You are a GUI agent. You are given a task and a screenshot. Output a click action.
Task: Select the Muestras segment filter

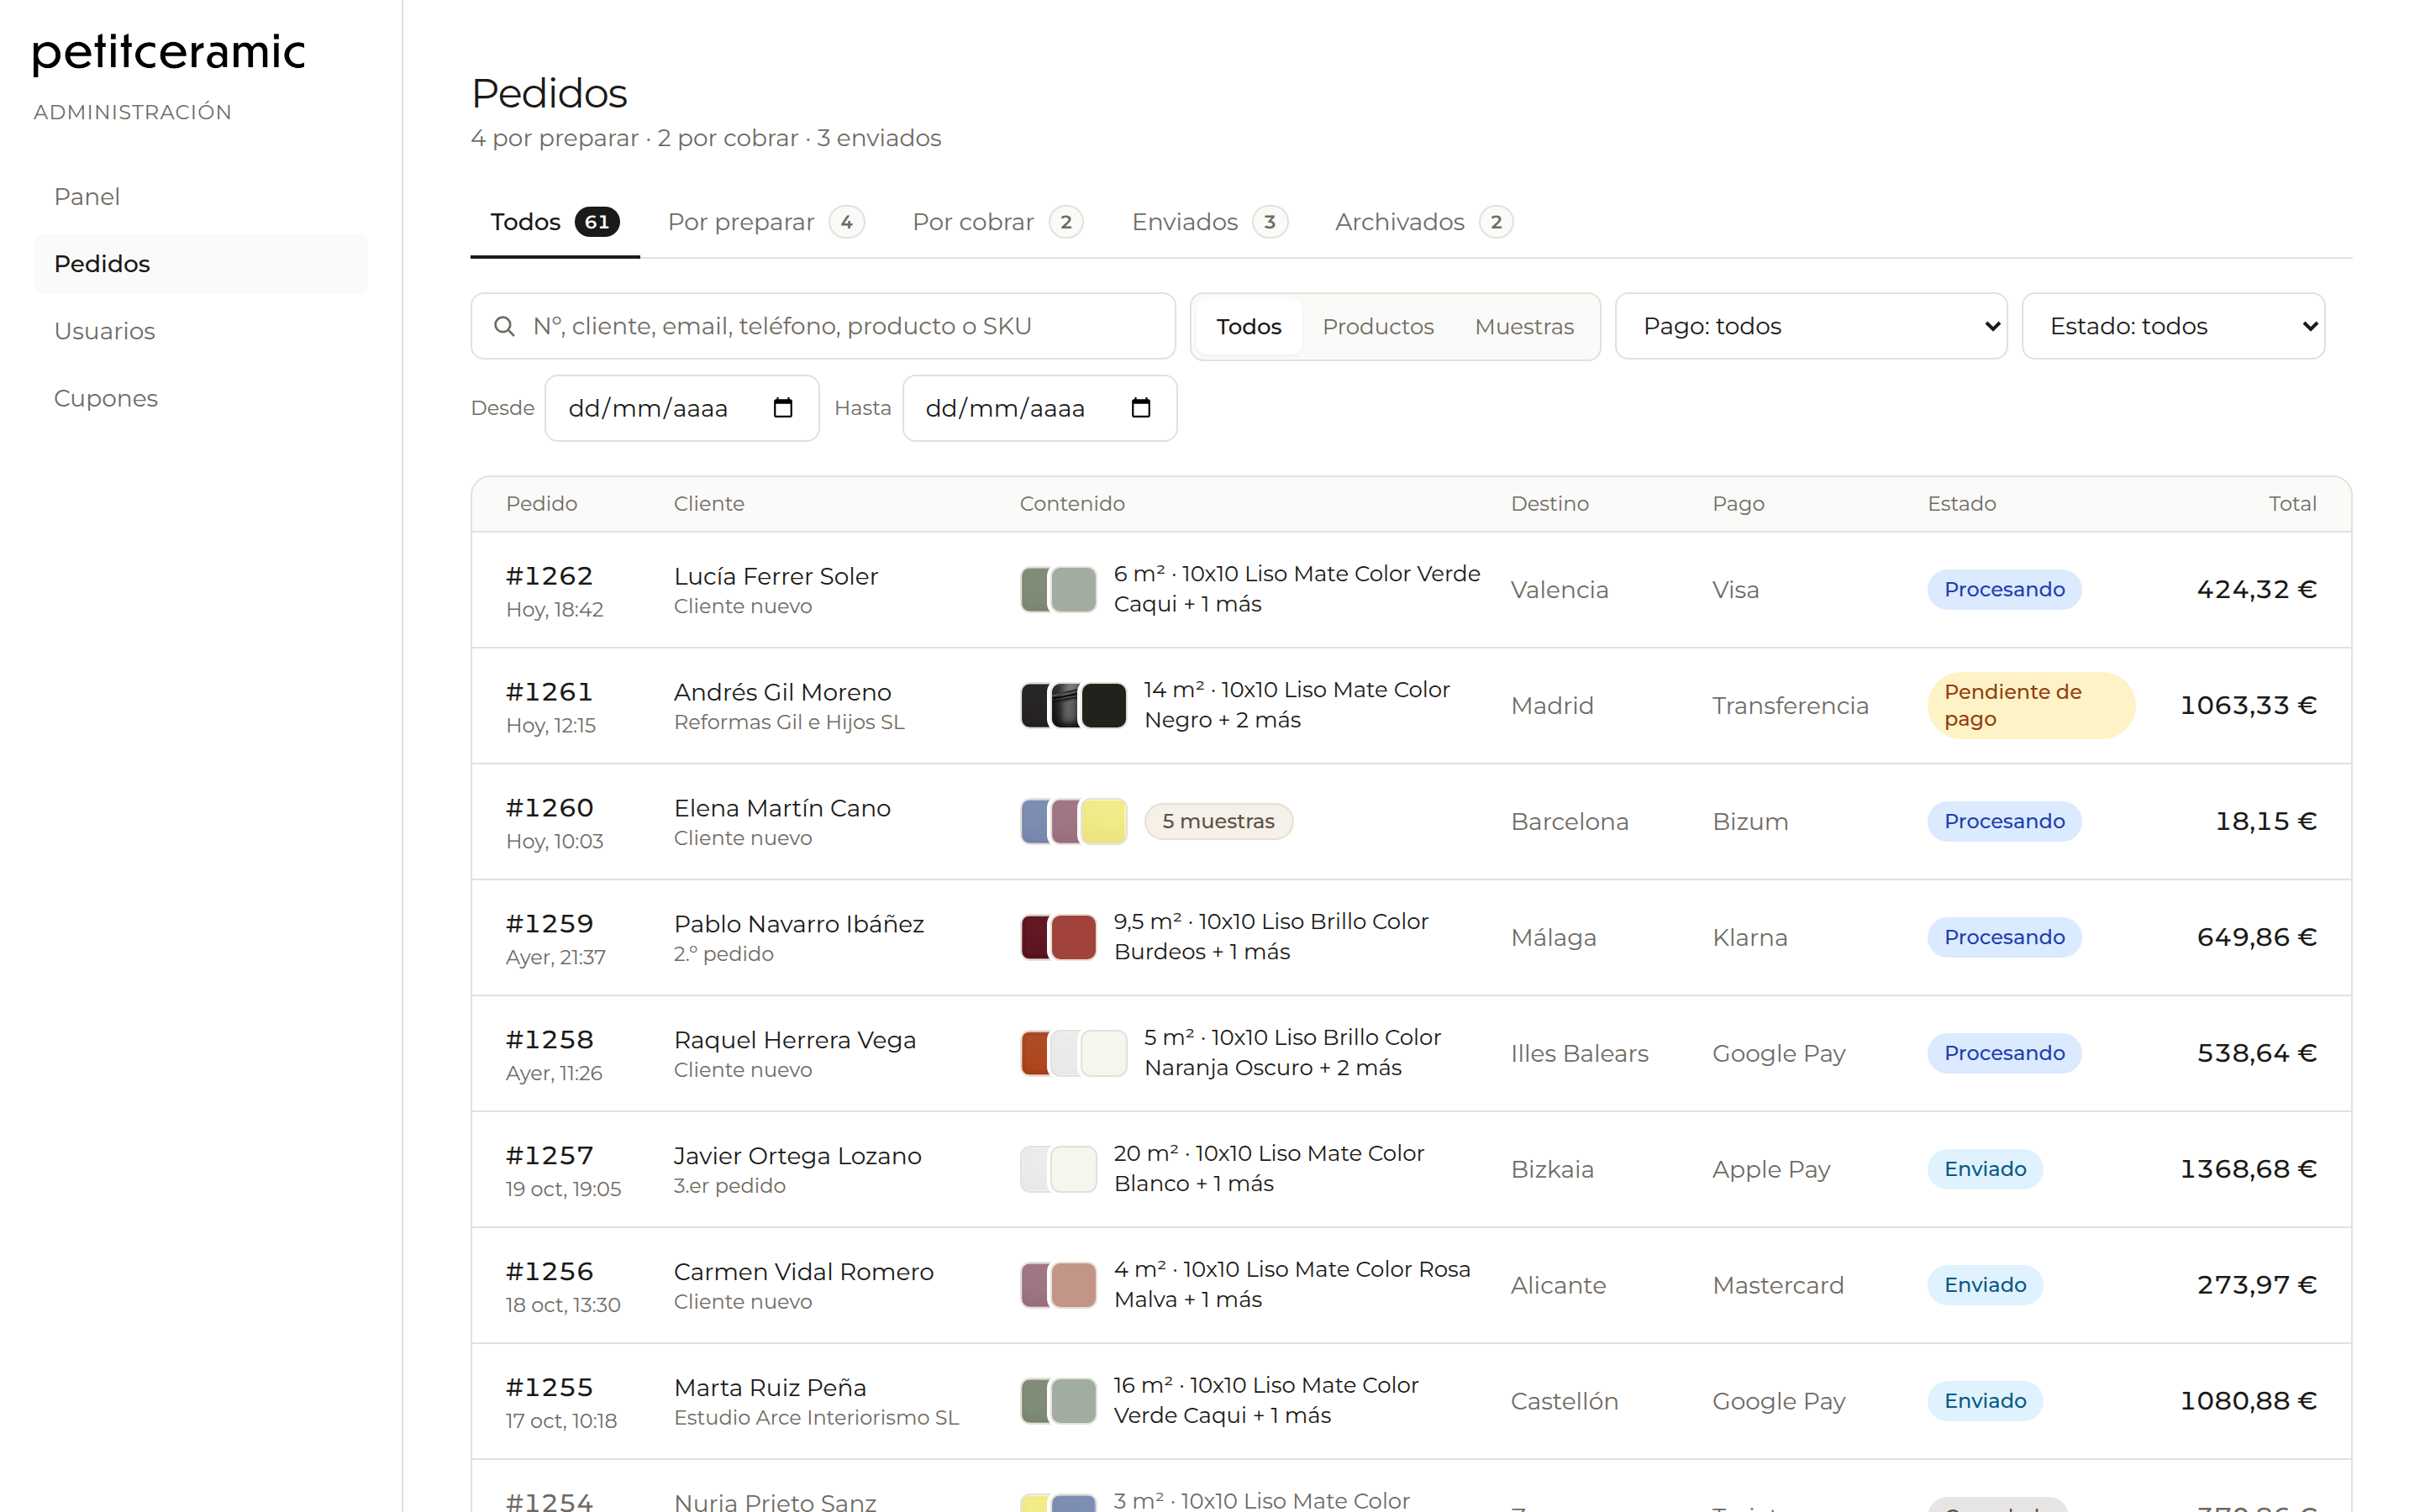point(1524,326)
